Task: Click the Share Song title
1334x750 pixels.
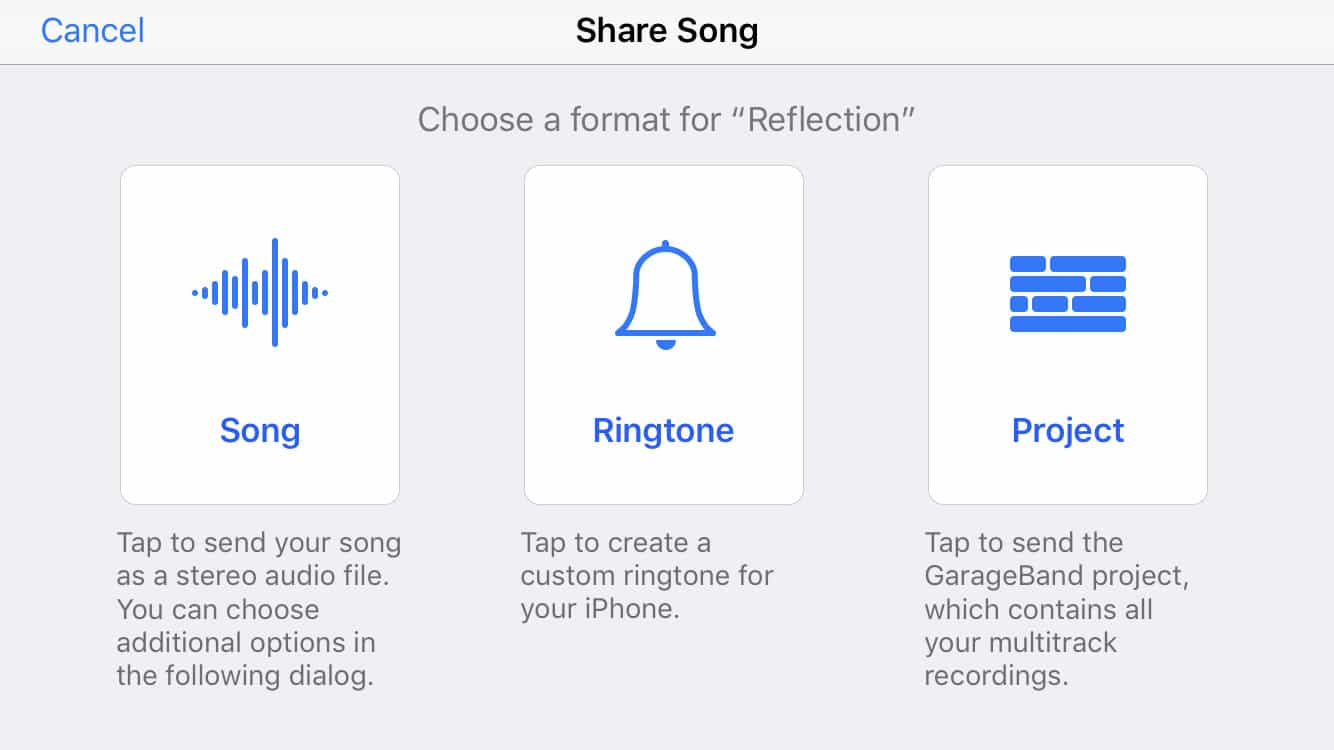Action: point(667,31)
